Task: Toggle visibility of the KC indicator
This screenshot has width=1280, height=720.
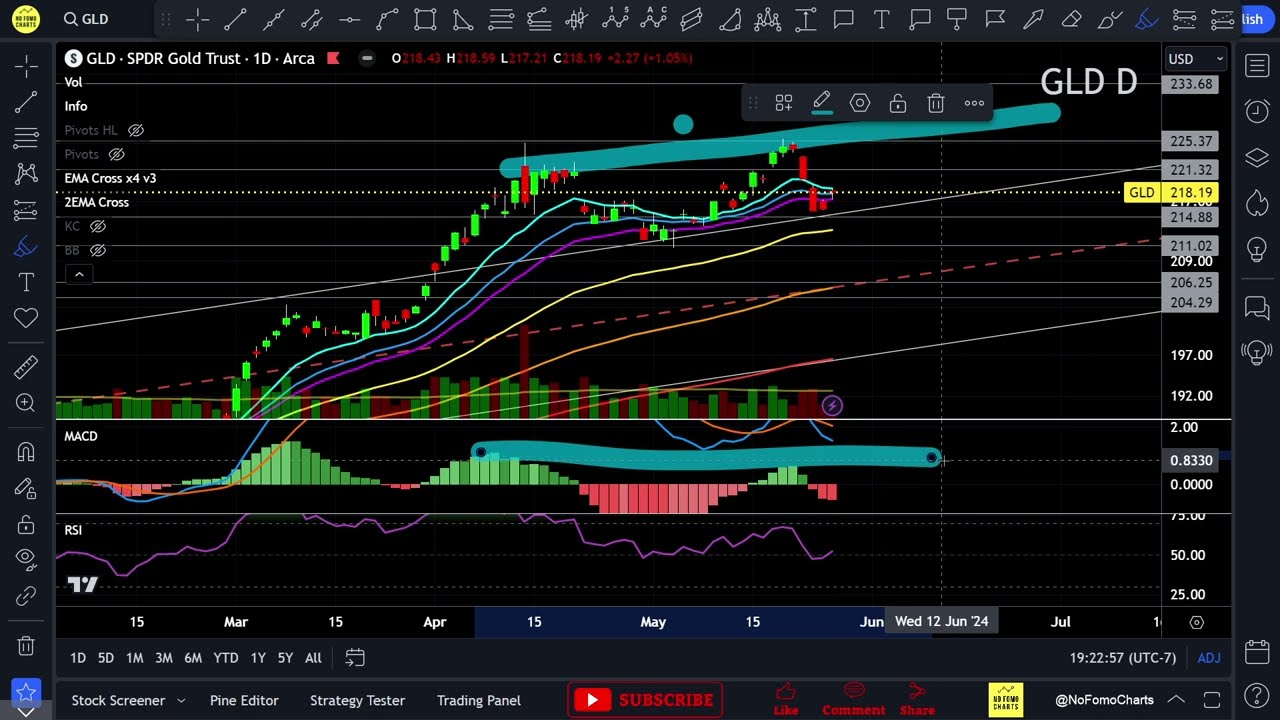Action: (98, 226)
